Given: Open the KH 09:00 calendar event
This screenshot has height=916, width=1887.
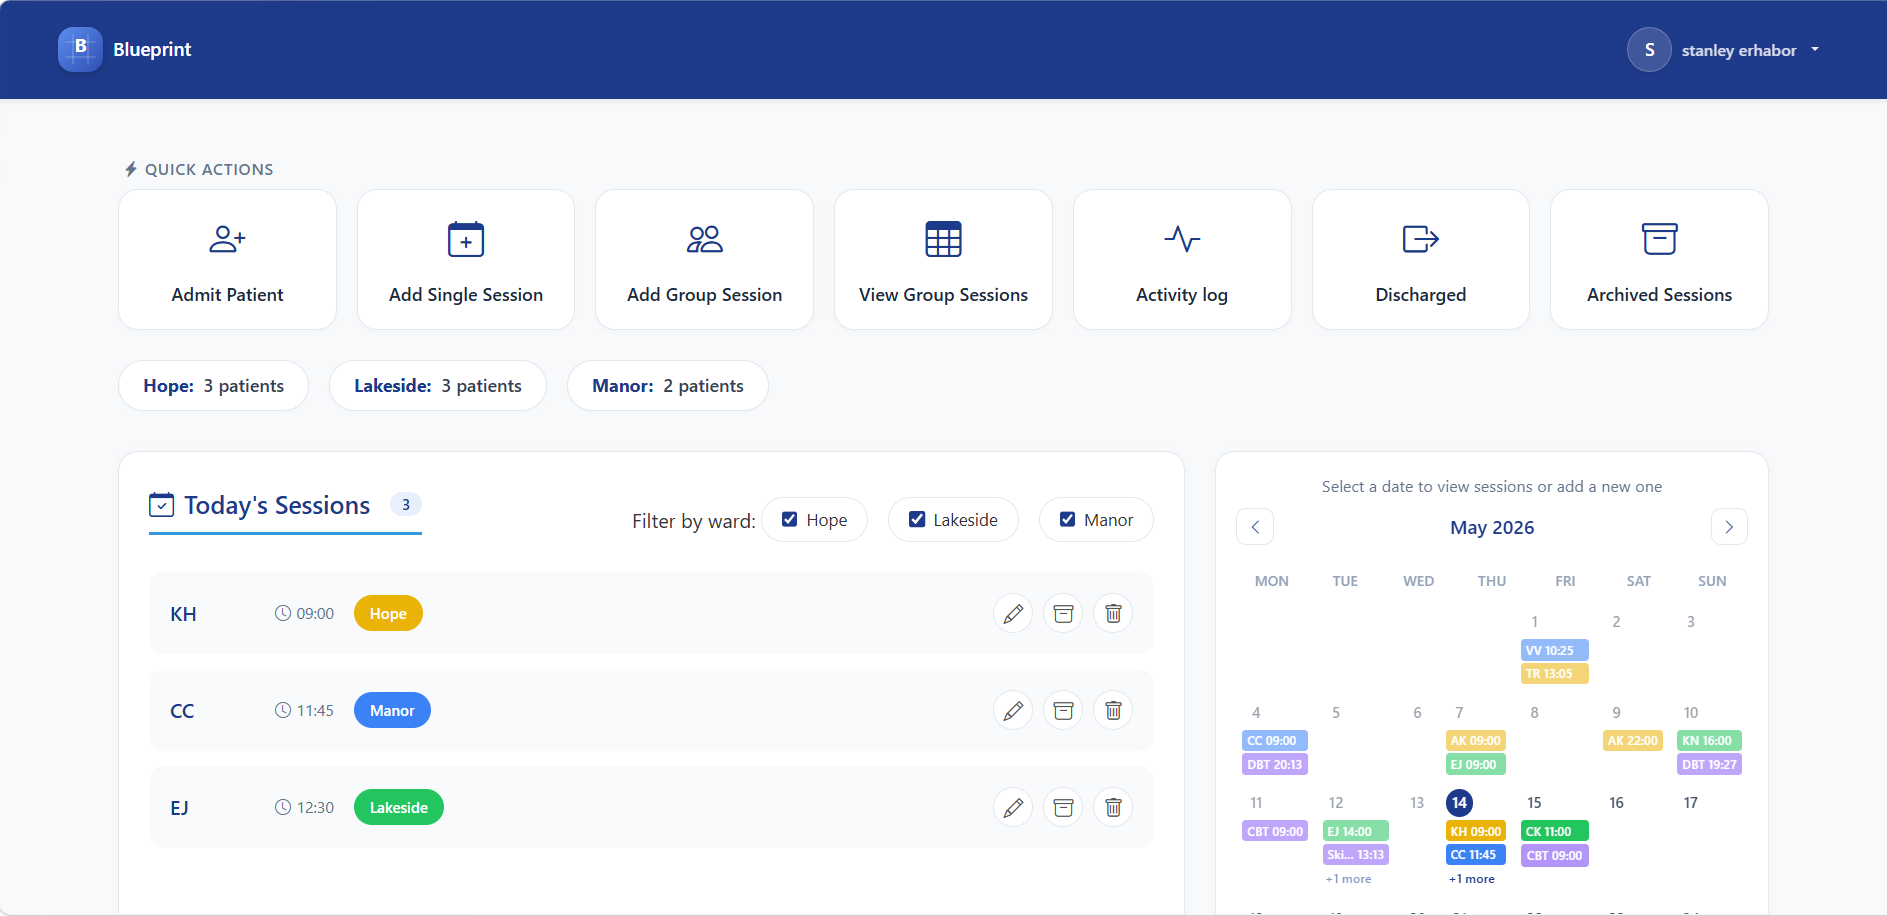Looking at the screenshot, I should (x=1476, y=832).
